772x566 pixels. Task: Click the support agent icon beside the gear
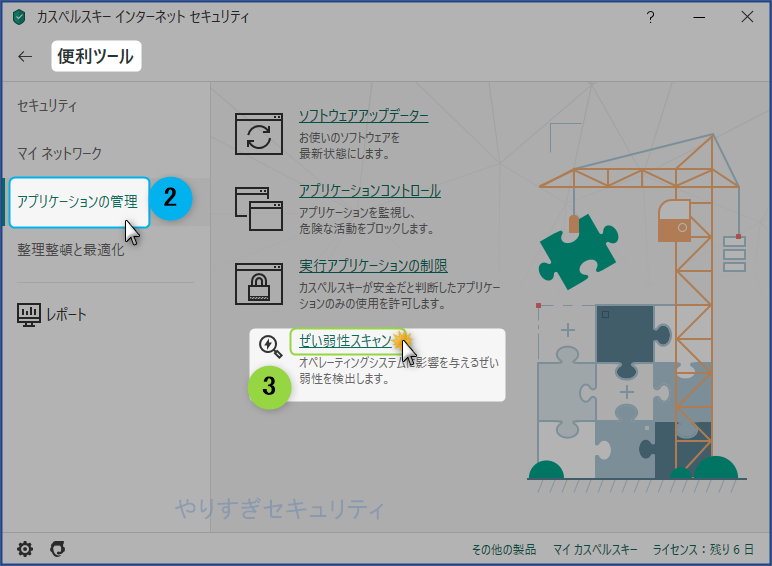pyautogui.click(x=58, y=549)
